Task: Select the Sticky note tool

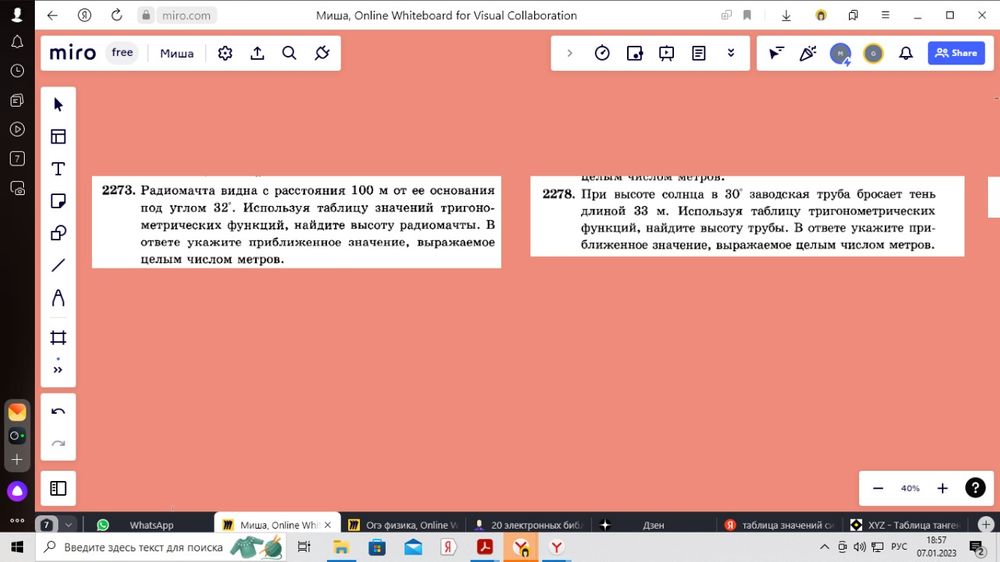Action: 58,201
